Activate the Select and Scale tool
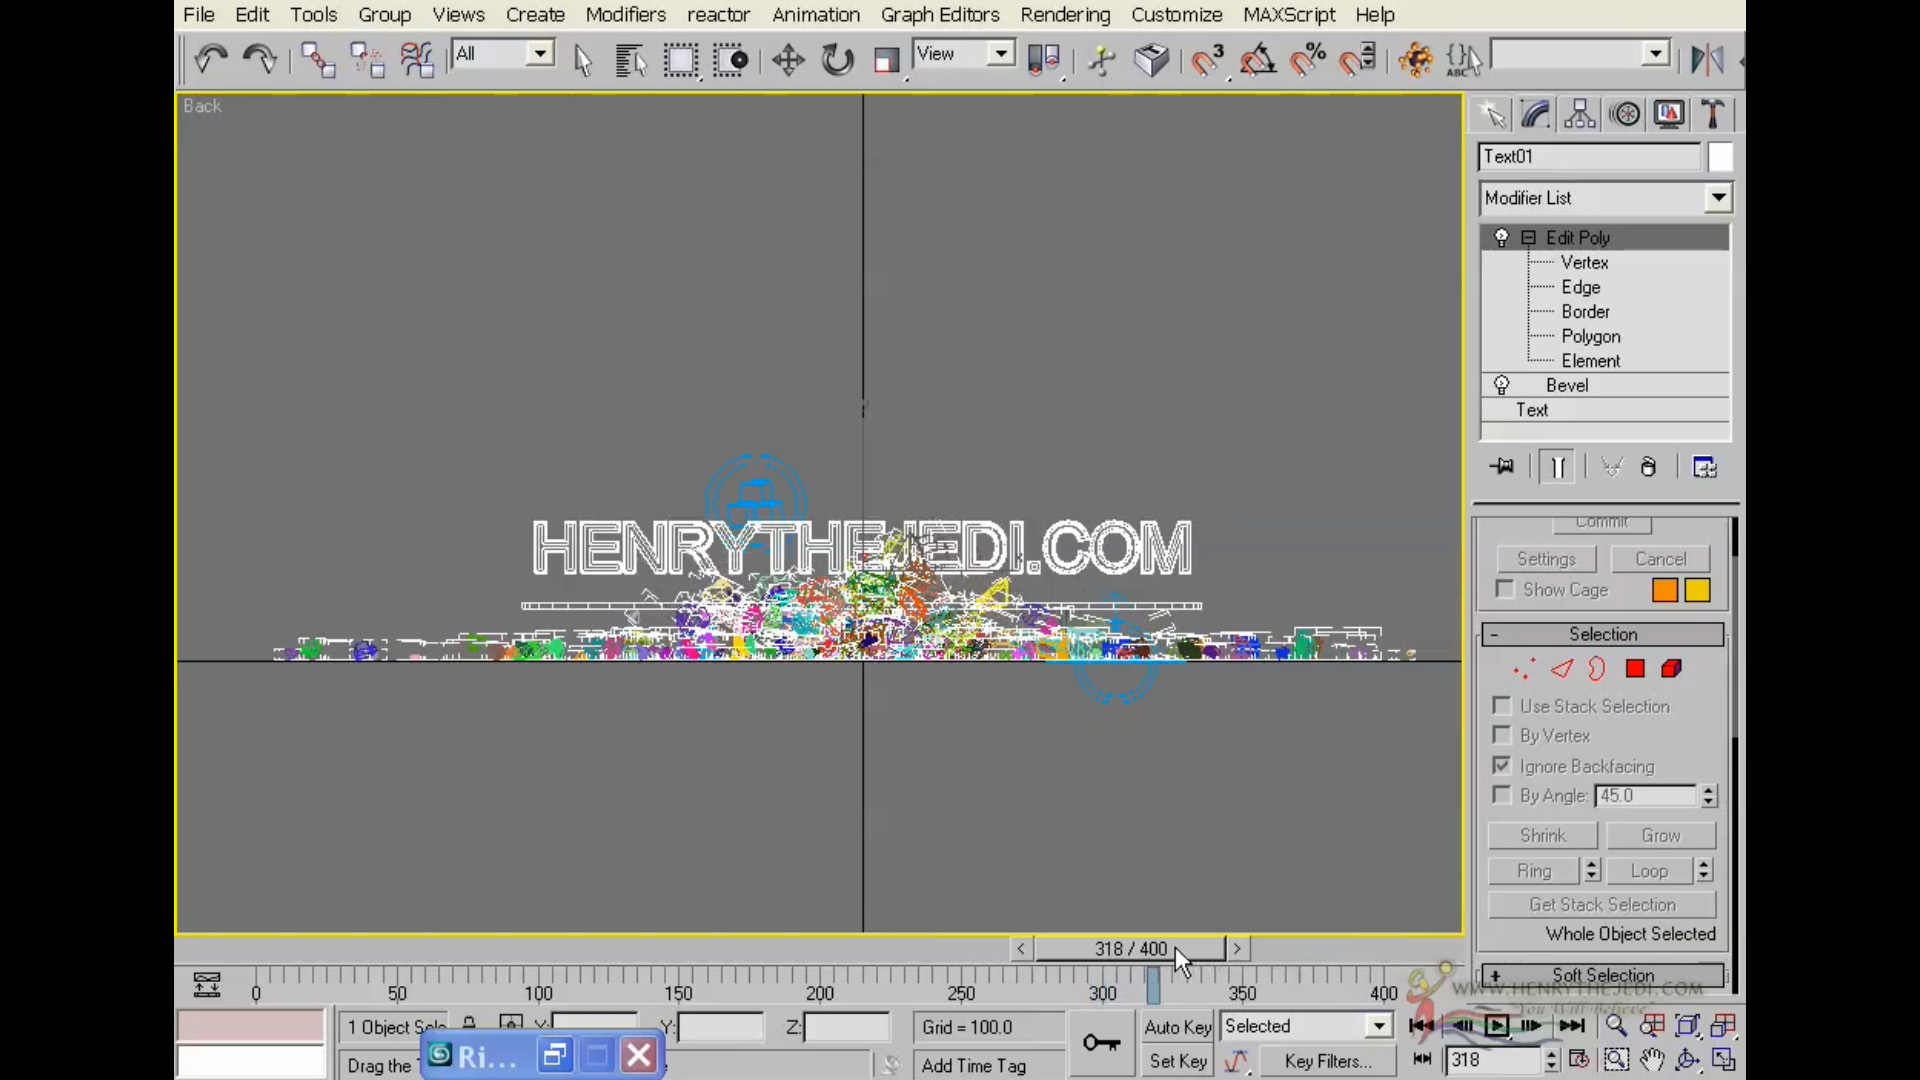This screenshot has width=1920, height=1080. click(886, 60)
